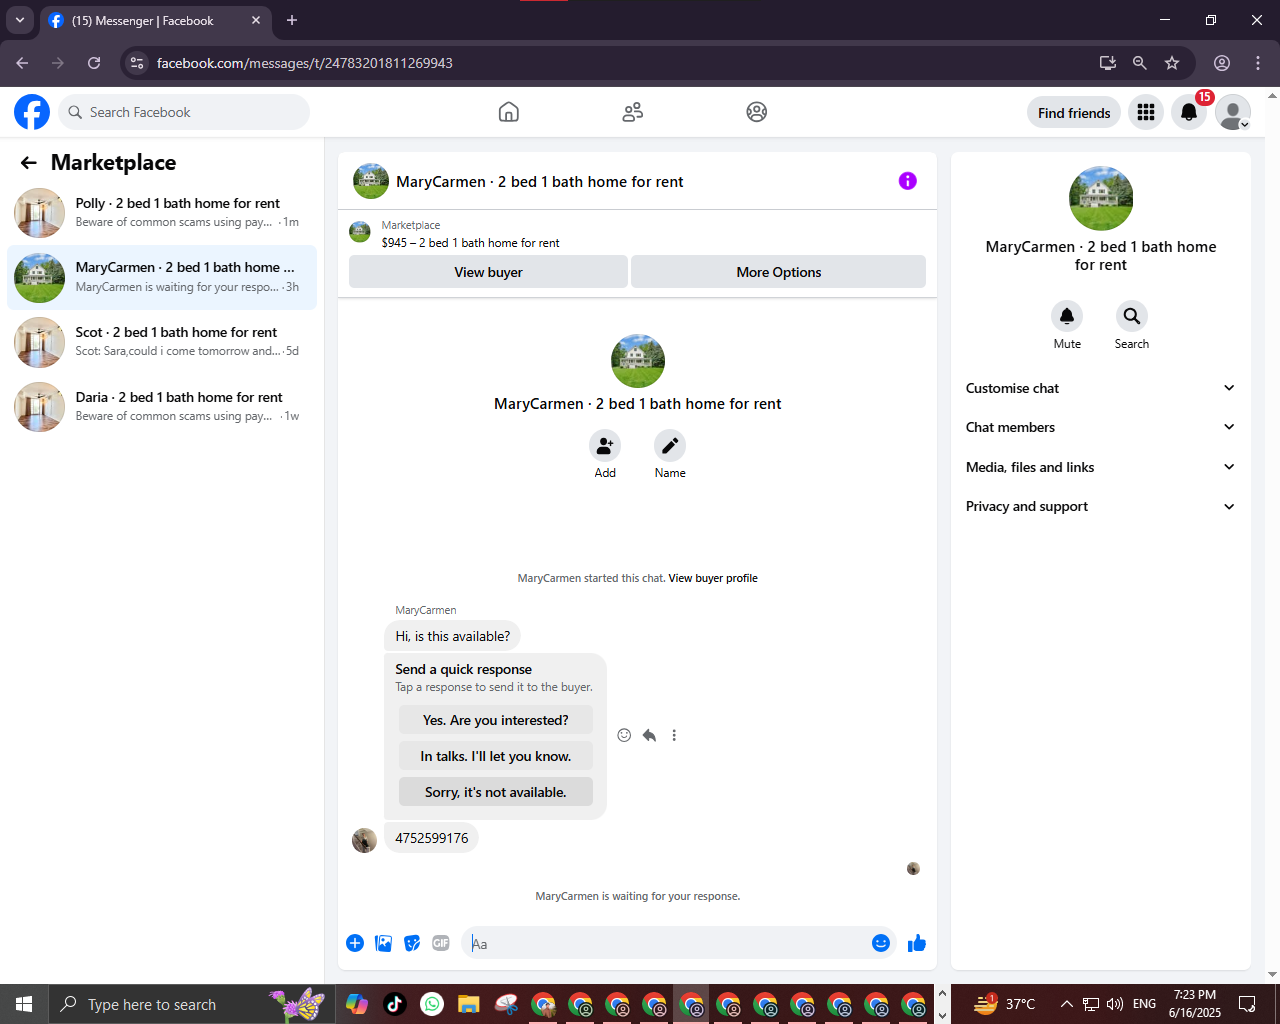This screenshot has width=1280, height=1024.
Task: Click the More Options button
Action: coord(778,272)
